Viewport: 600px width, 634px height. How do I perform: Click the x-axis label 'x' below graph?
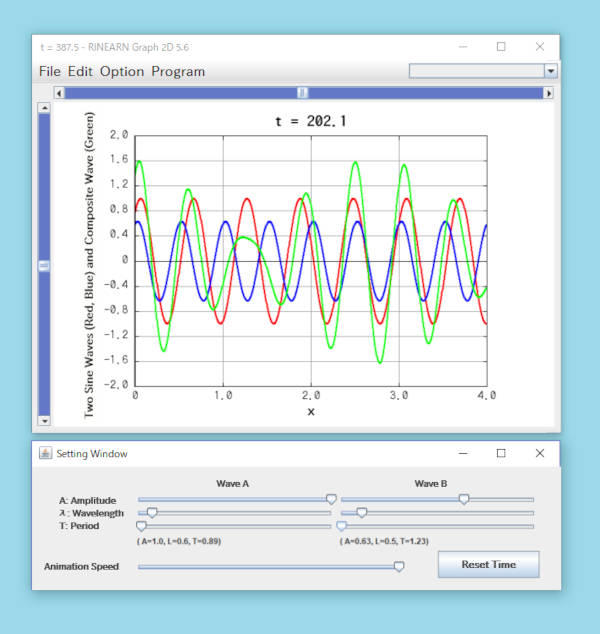pyautogui.click(x=311, y=412)
